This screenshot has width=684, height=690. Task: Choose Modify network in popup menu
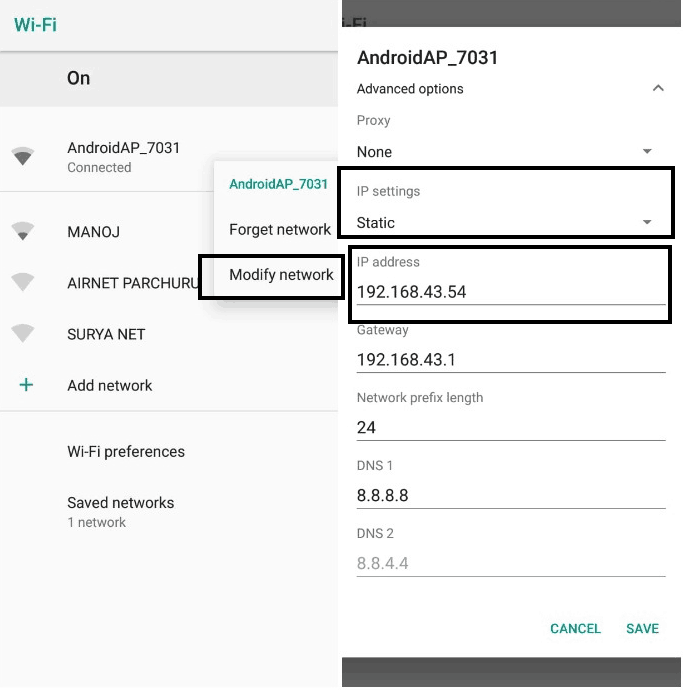click(x=281, y=275)
